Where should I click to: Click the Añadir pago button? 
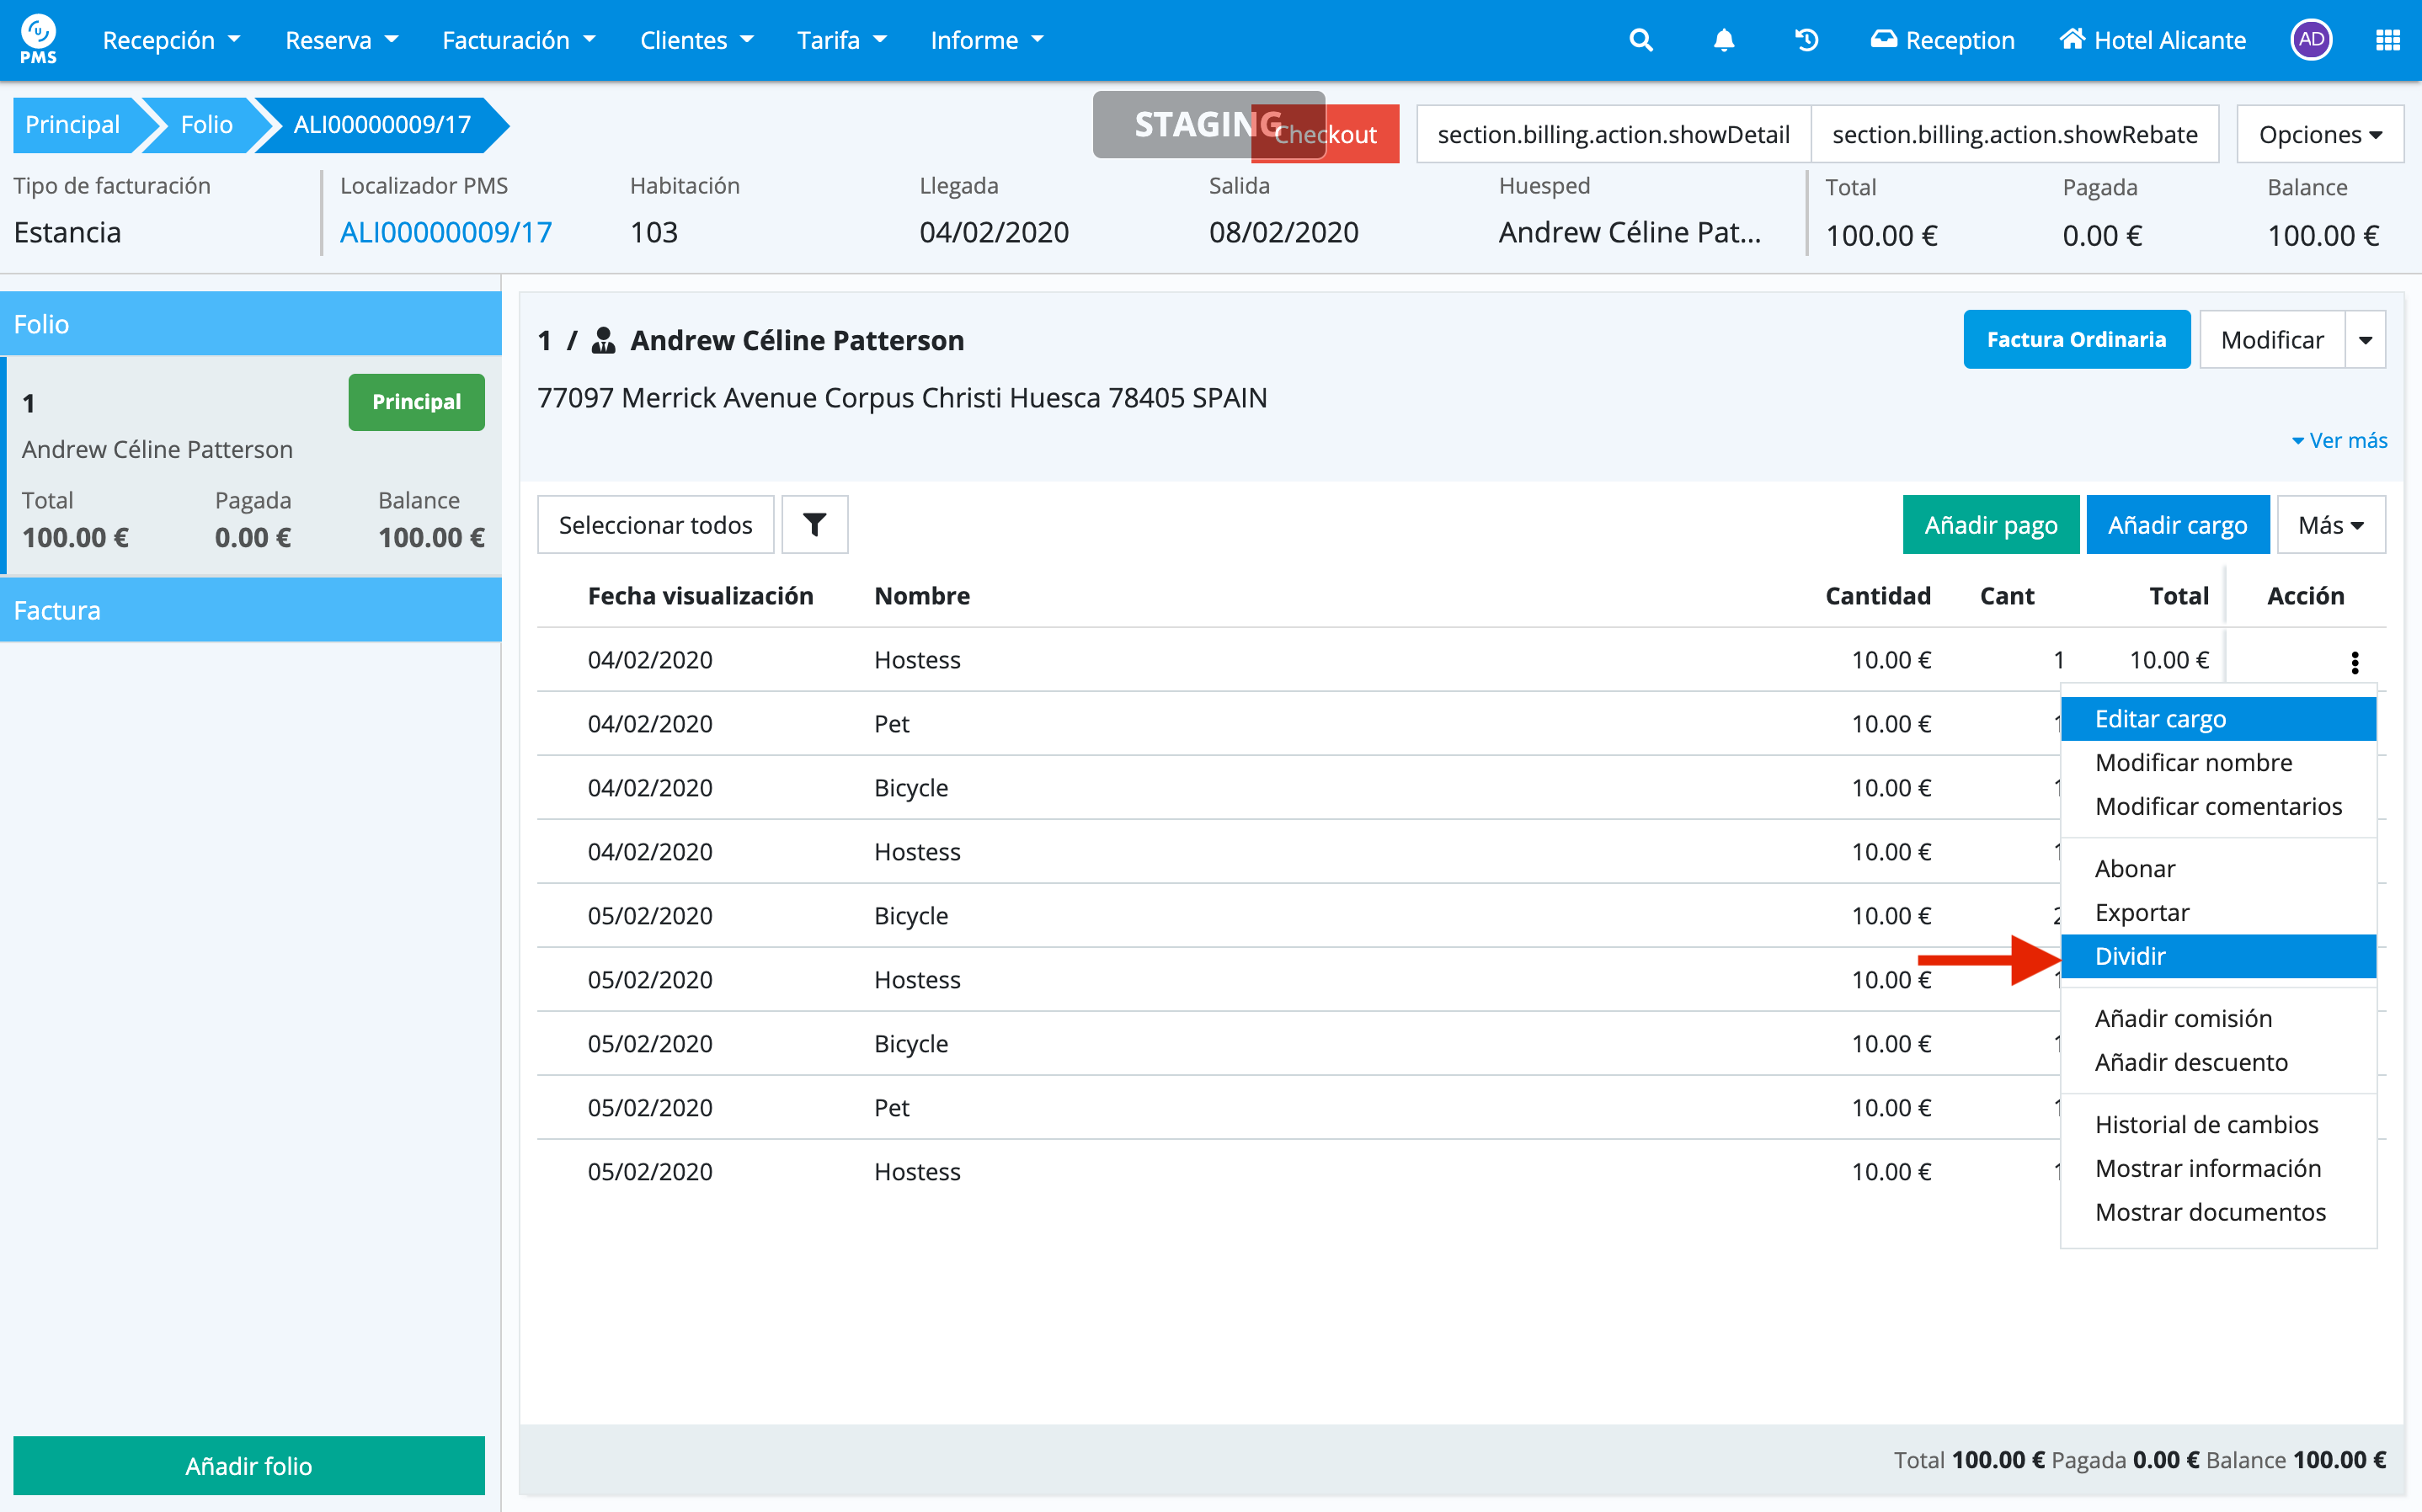(1990, 525)
